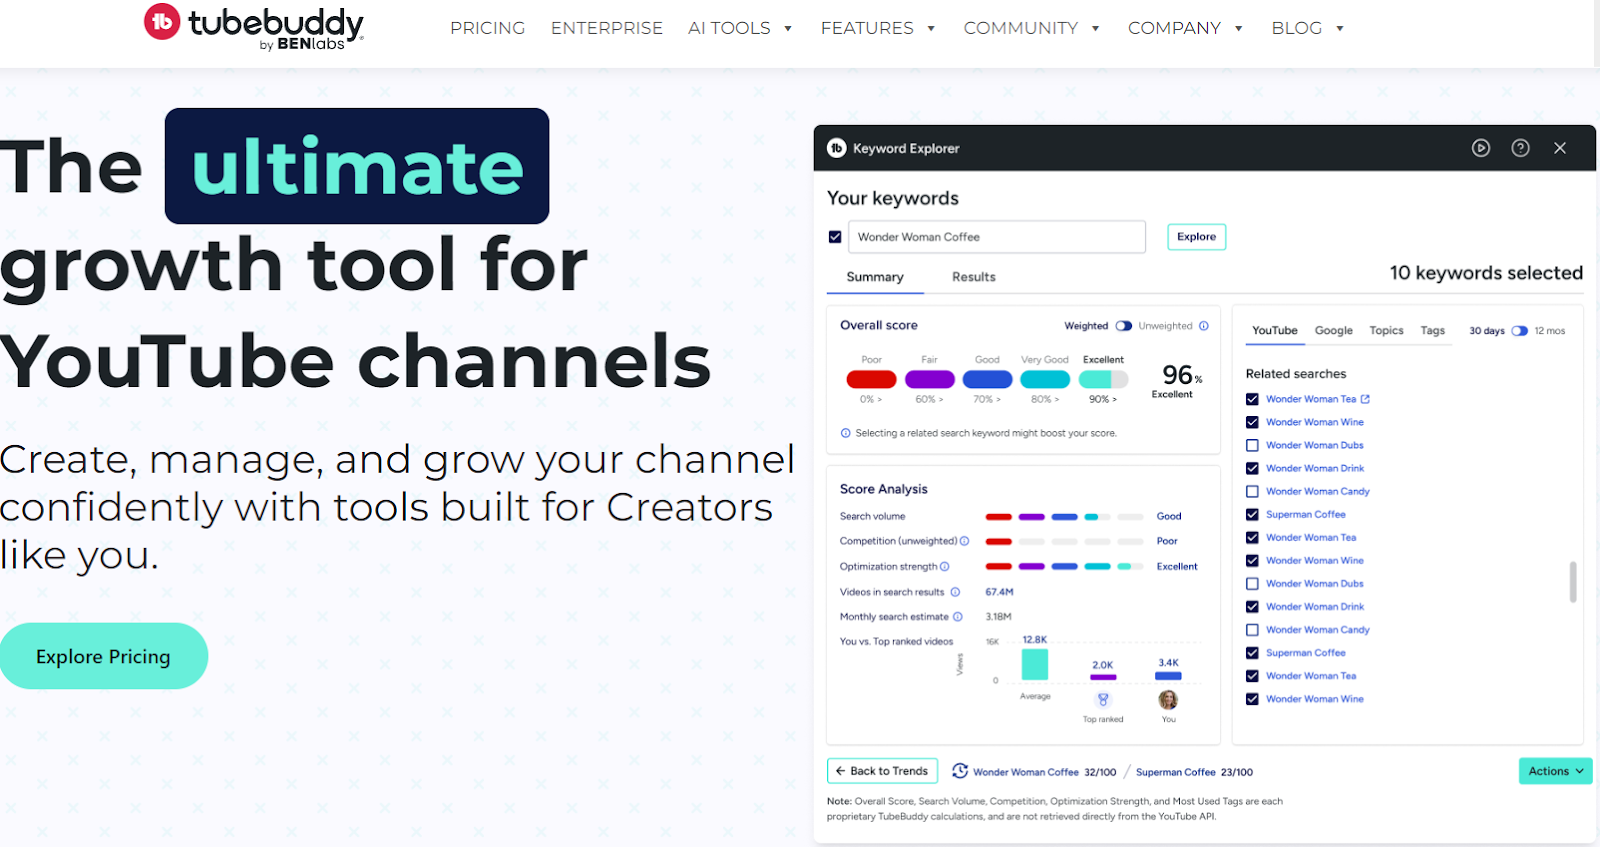Viewport: 1600px width, 847px height.
Task: Click the Wonder Woman Coffee 32/100 breadcrumb link
Action: click(x=1044, y=772)
